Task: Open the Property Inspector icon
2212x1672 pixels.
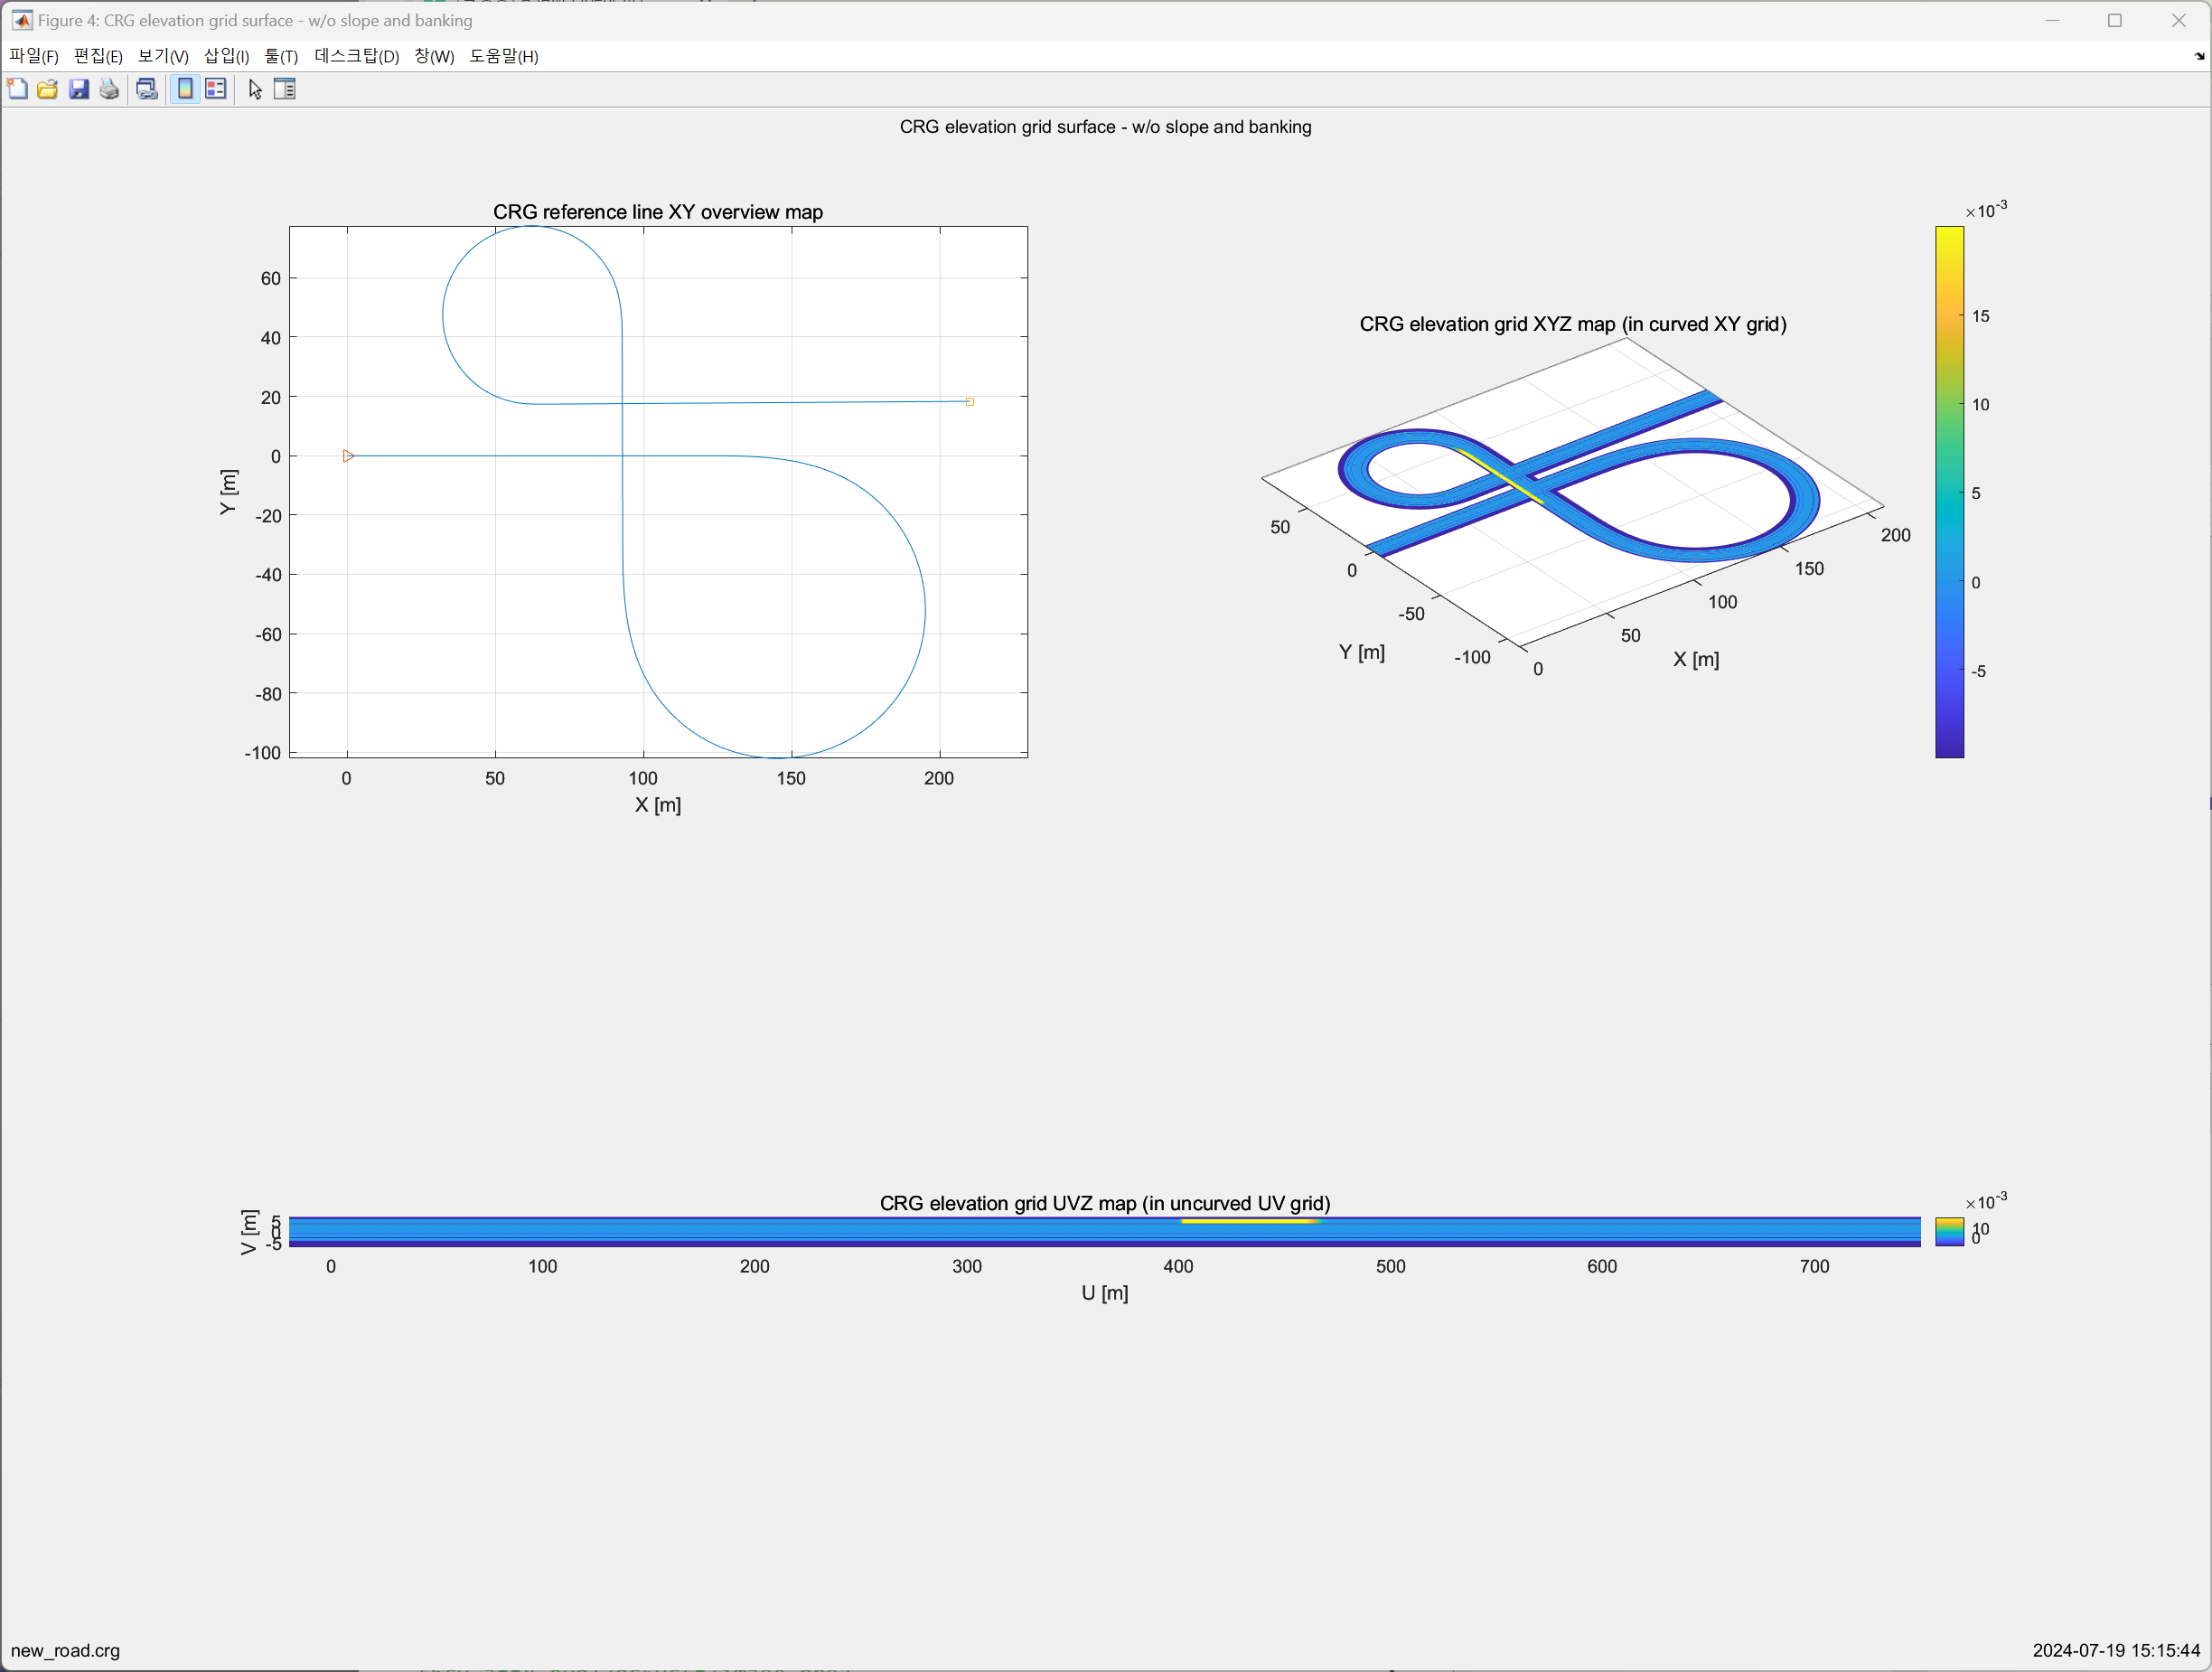Action: [x=285, y=89]
